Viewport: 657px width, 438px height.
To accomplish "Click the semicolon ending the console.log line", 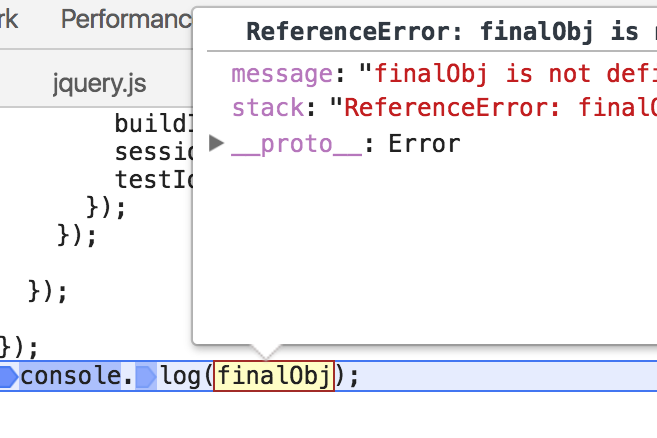I will point(352,377).
